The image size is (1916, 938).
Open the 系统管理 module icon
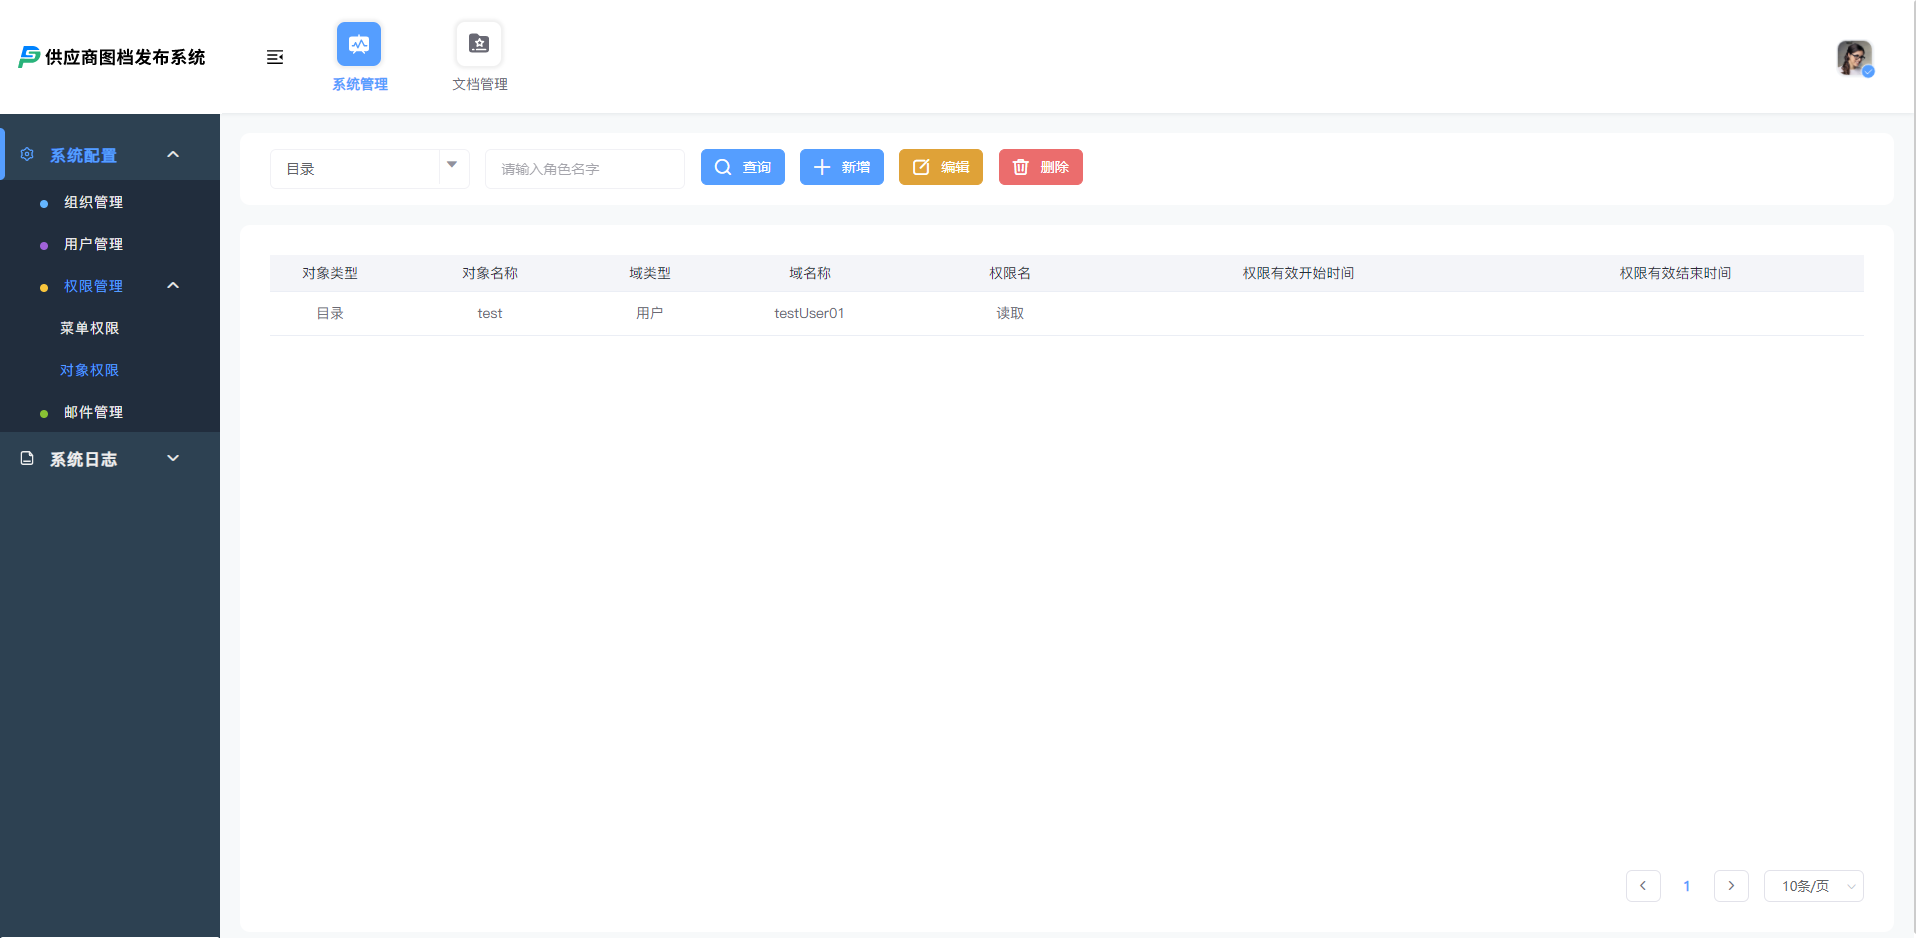(x=359, y=44)
